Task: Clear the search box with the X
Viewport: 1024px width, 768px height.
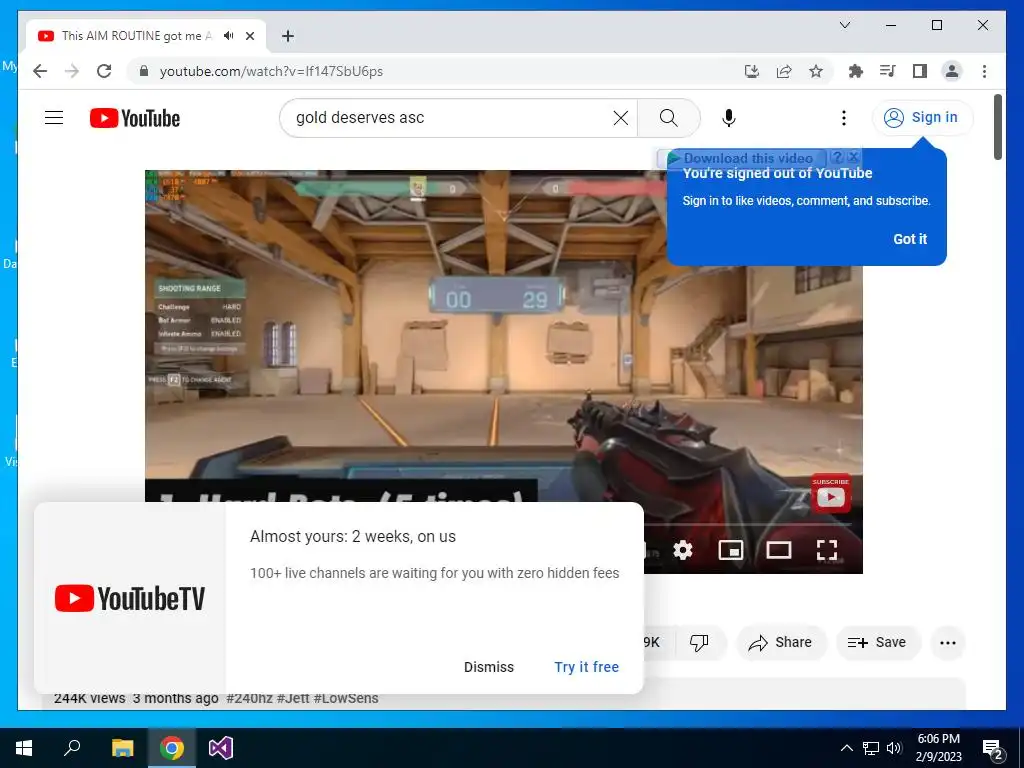Action: 620,118
